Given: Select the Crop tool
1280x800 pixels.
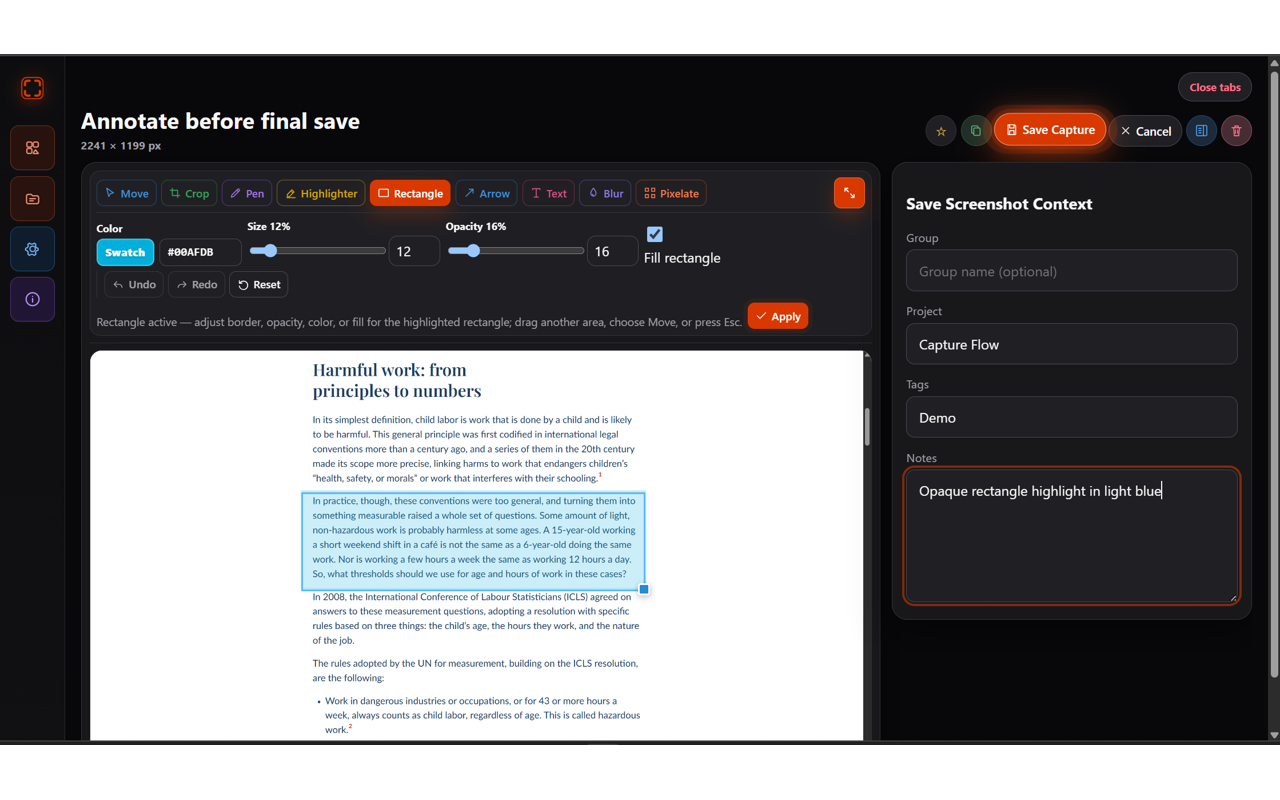Looking at the screenshot, I should click(189, 193).
